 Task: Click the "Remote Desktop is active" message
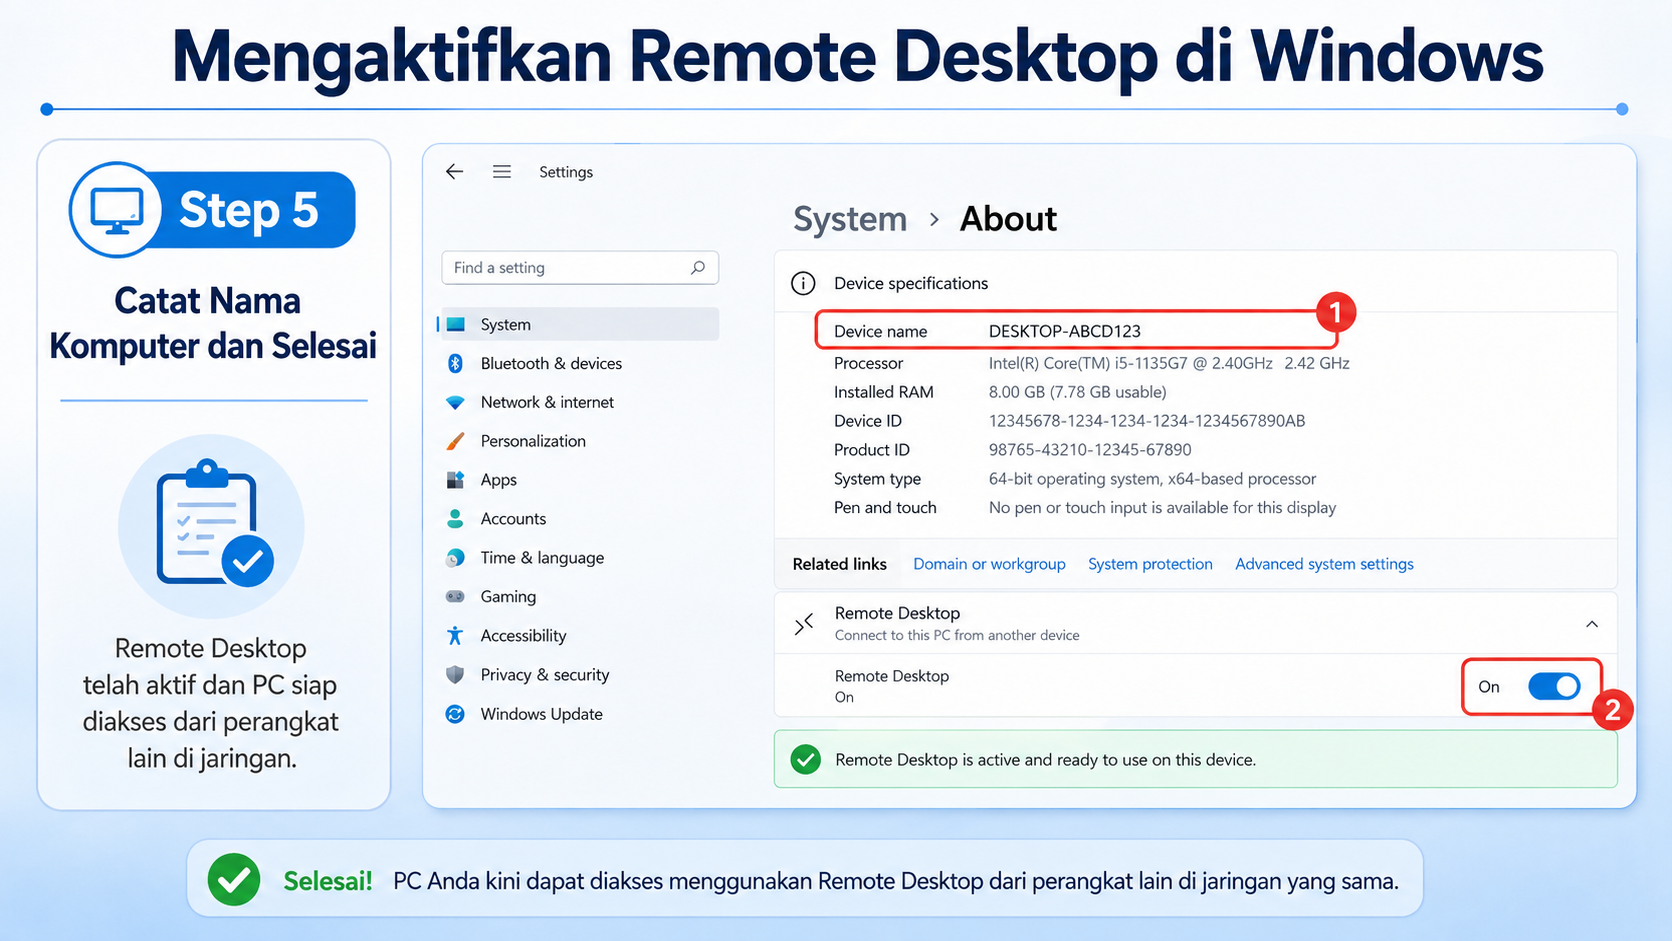[x=1045, y=760]
